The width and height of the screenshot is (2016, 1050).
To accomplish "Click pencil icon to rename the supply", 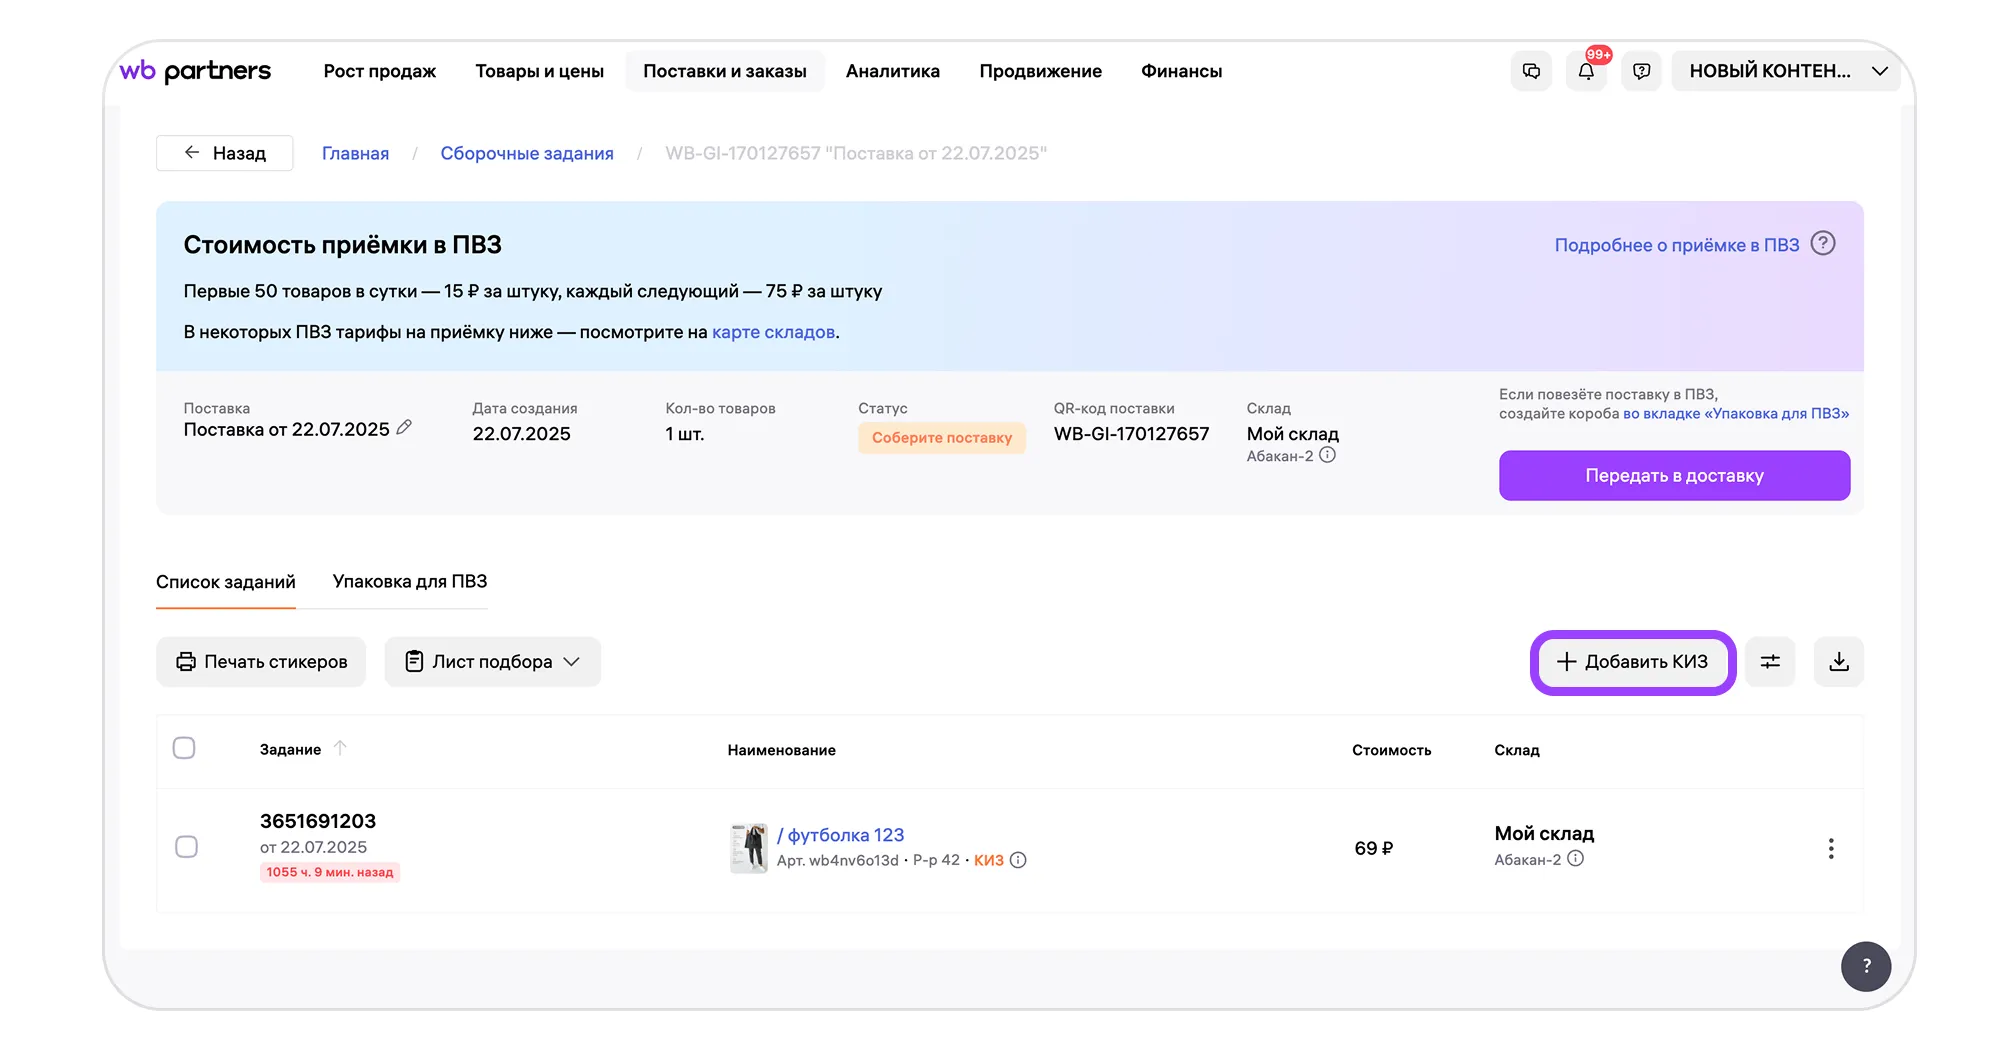I will tap(404, 428).
